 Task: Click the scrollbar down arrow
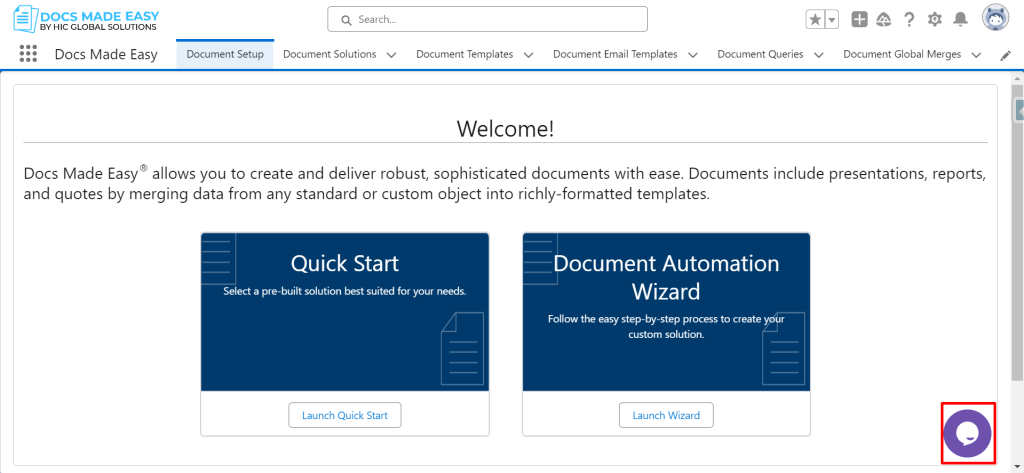tap(1017, 467)
